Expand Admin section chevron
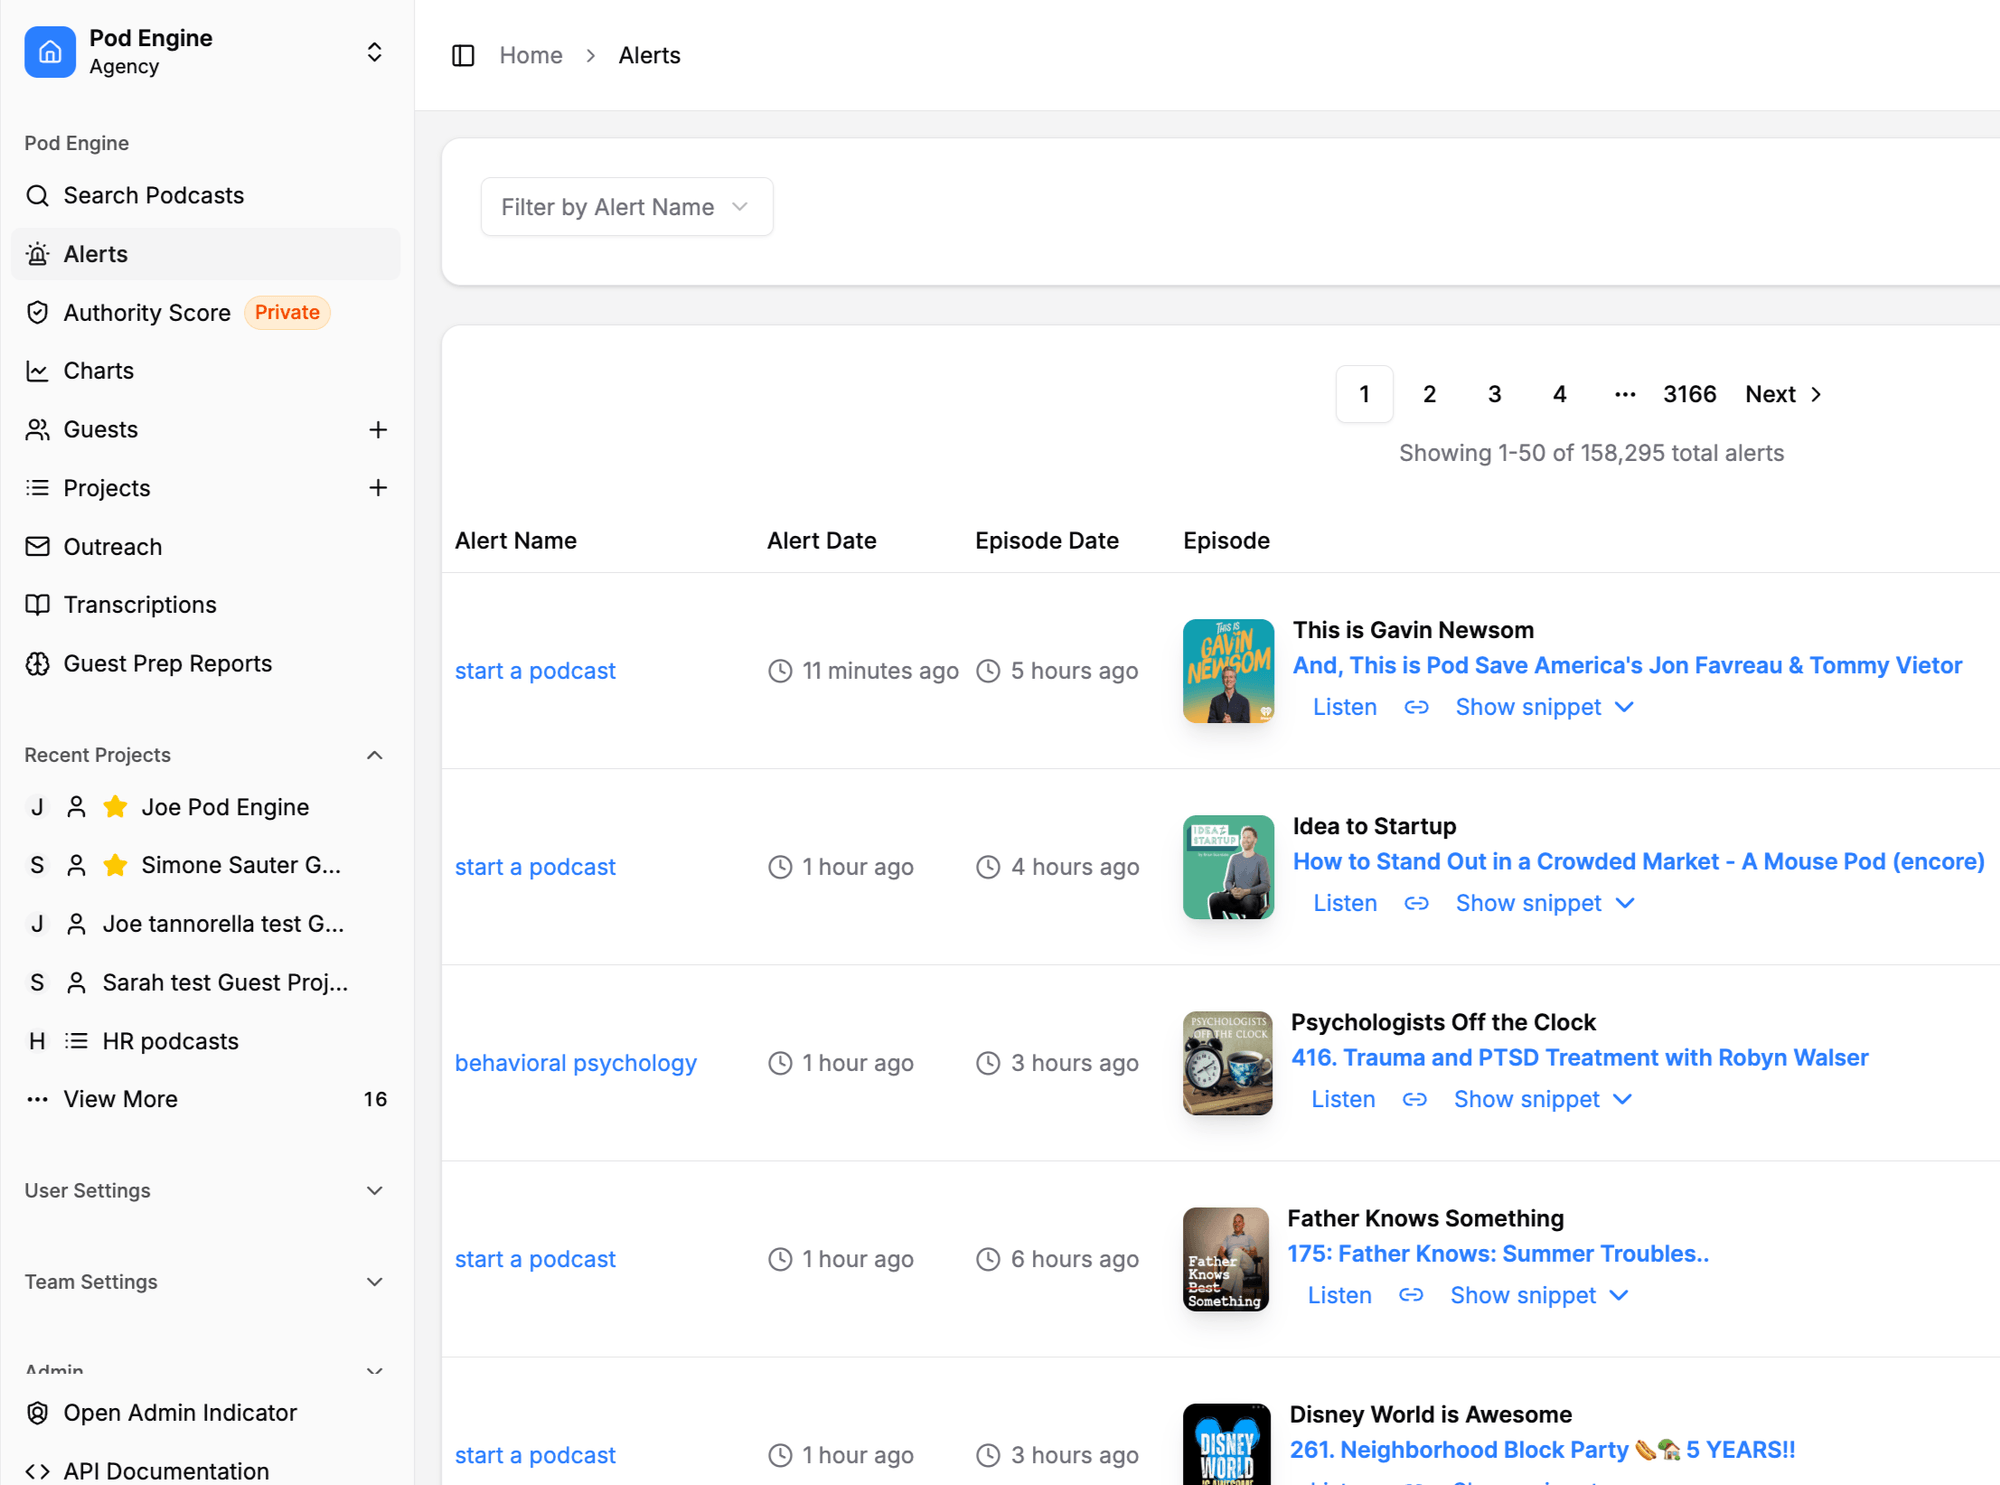This screenshot has height=1485, width=2000. pyautogui.click(x=374, y=1371)
